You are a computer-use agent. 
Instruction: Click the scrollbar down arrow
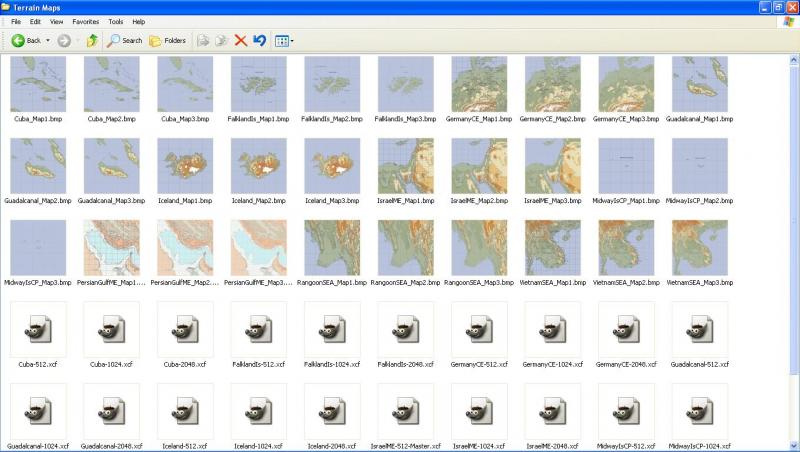pyautogui.click(x=794, y=446)
